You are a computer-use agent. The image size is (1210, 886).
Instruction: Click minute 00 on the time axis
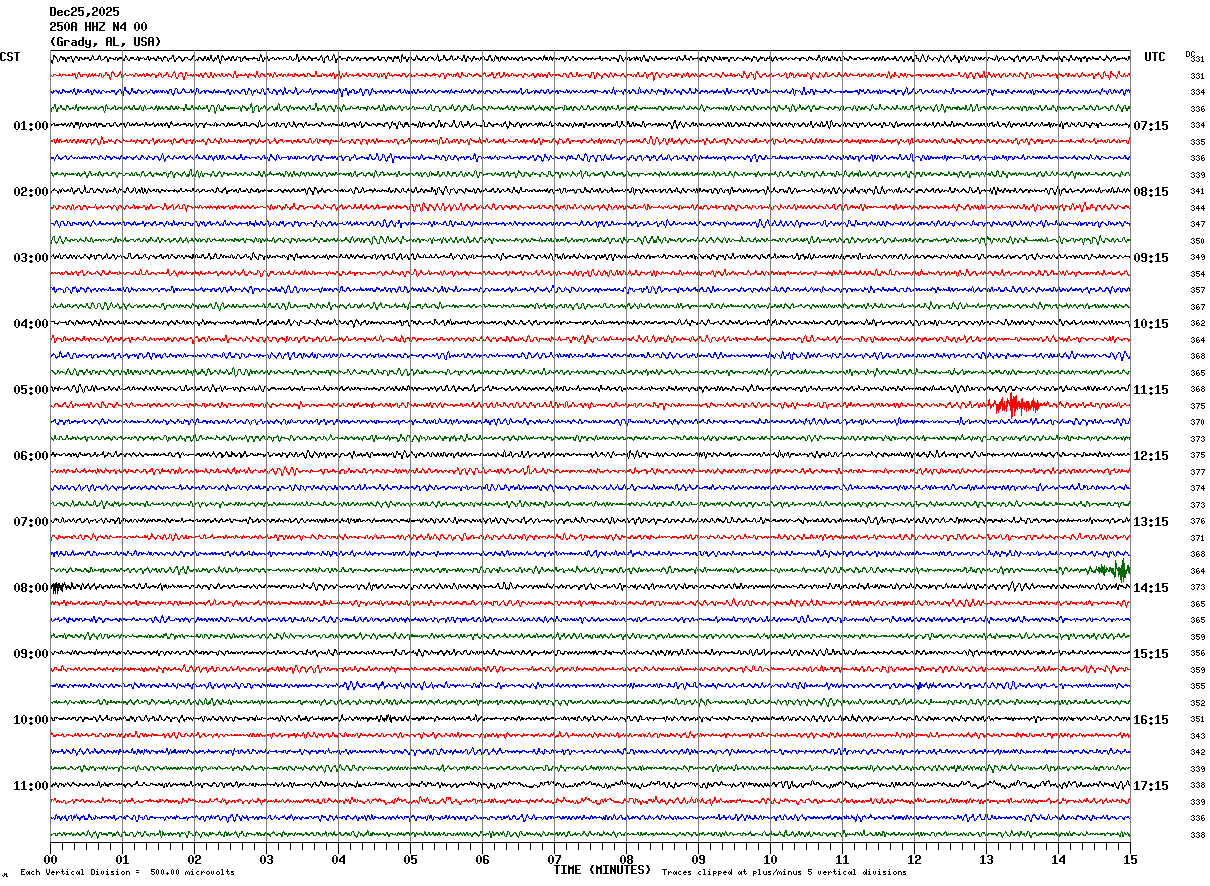[x=50, y=860]
